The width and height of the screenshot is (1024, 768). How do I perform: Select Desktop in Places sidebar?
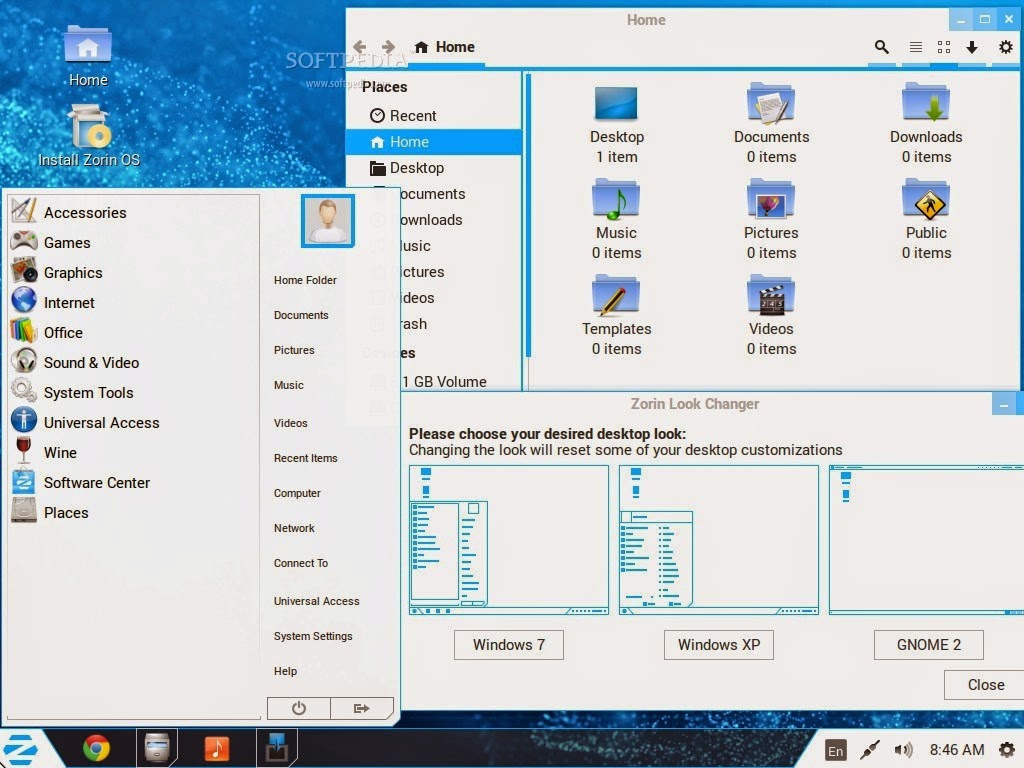[x=434, y=168]
